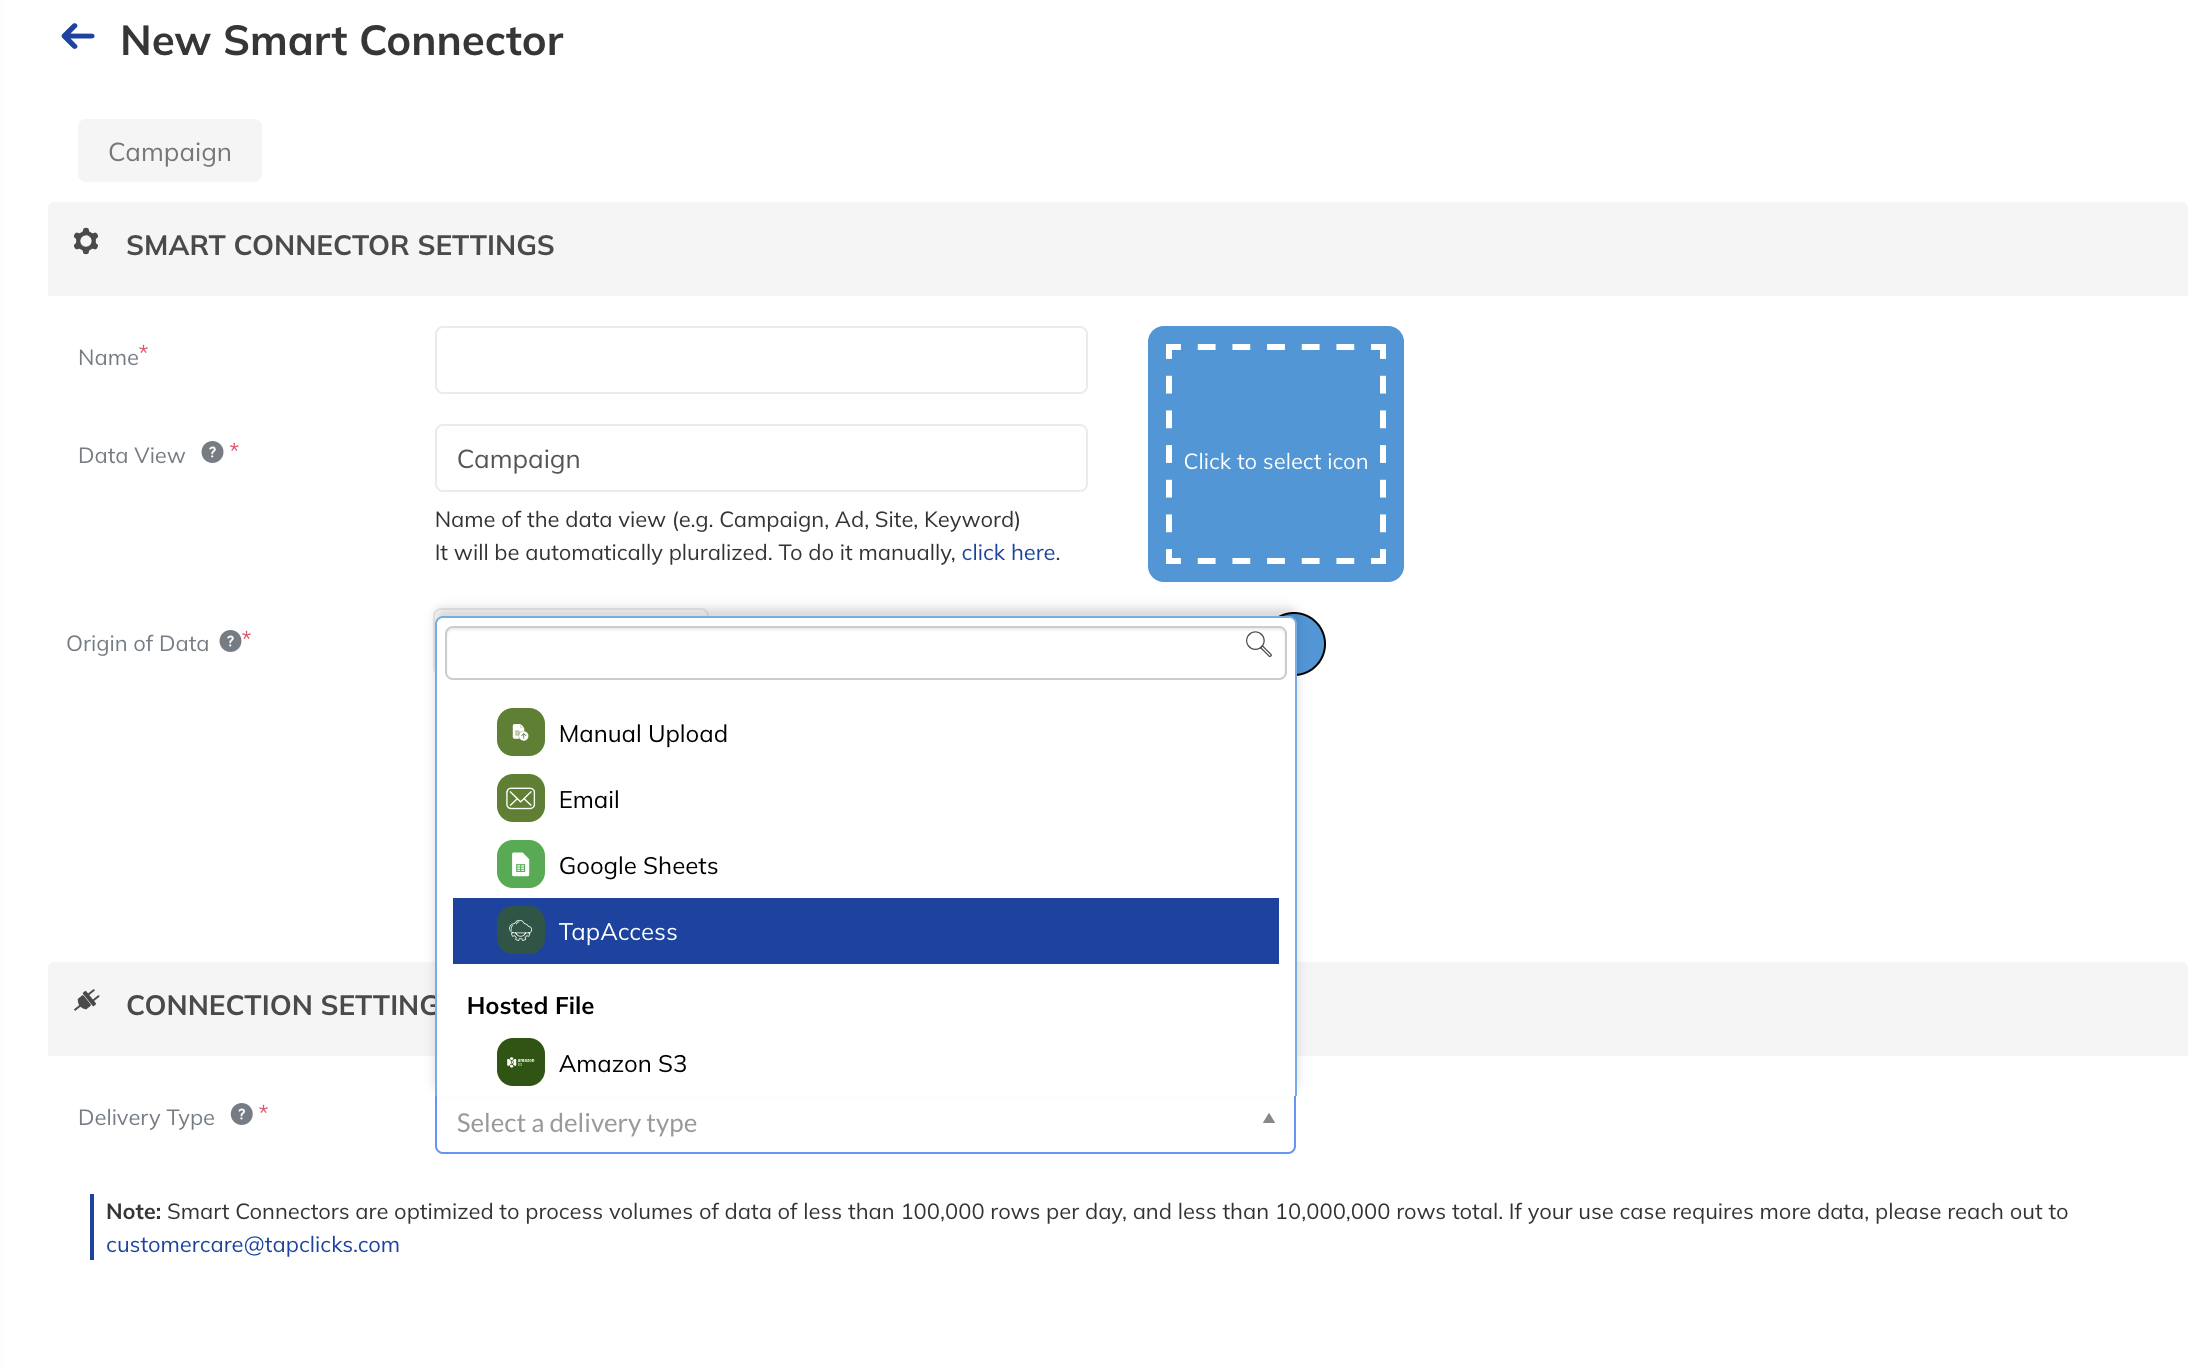This screenshot has height=1368, width=2208.
Task: Choose the Email option text
Action: 589,800
